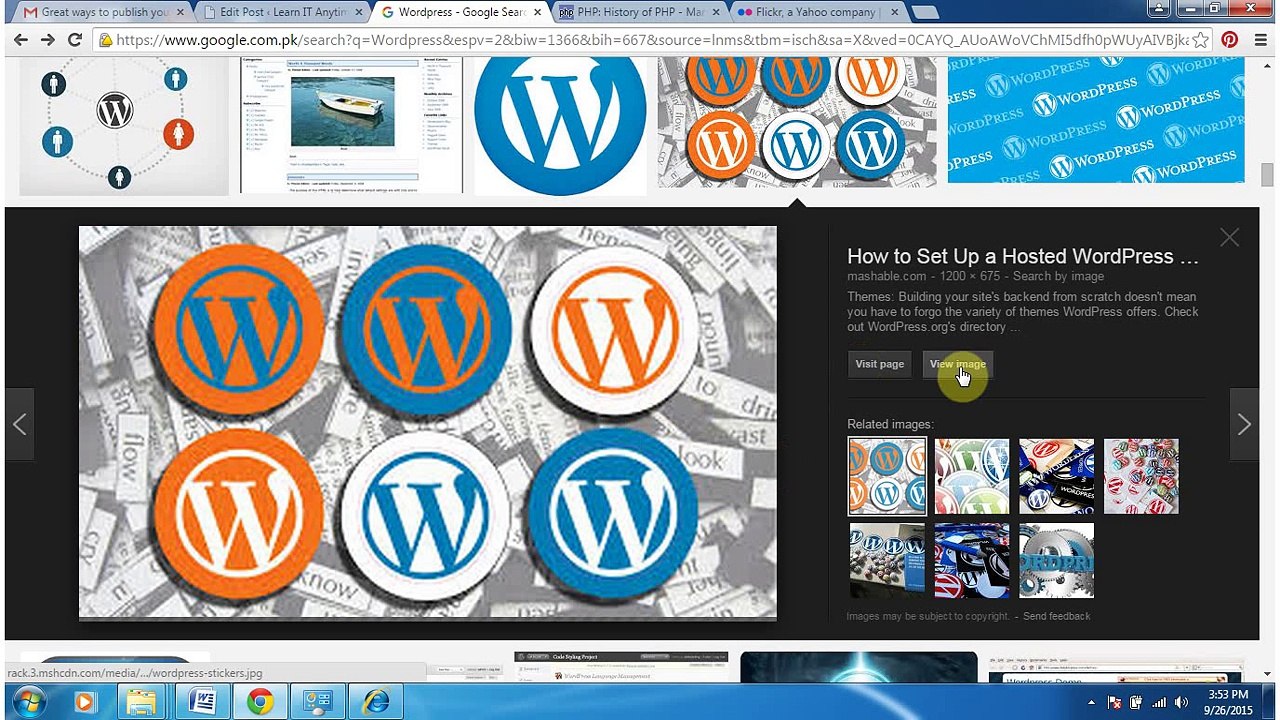Viewport: 1280px width, 720px height.
Task: Close the Gmail tab
Action: pos(181,12)
